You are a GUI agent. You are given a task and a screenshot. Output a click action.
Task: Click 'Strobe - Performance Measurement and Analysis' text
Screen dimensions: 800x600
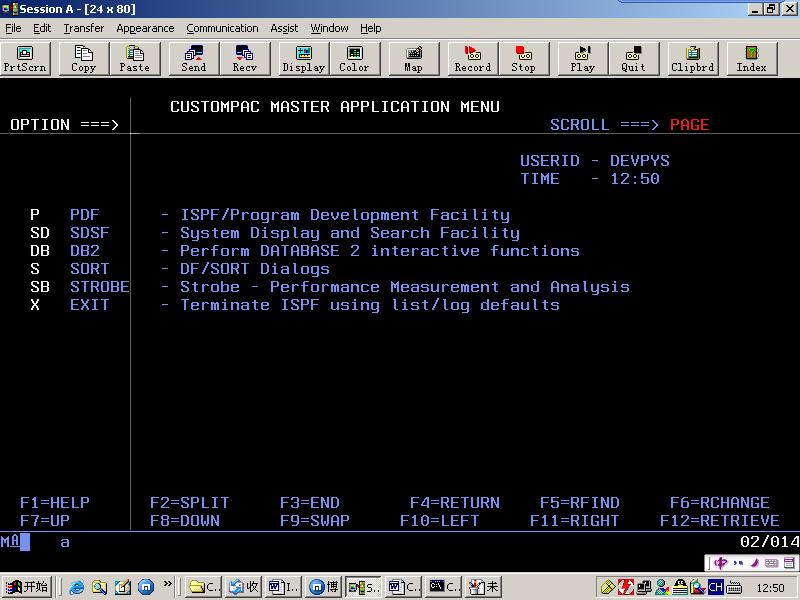(x=405, y=287)
